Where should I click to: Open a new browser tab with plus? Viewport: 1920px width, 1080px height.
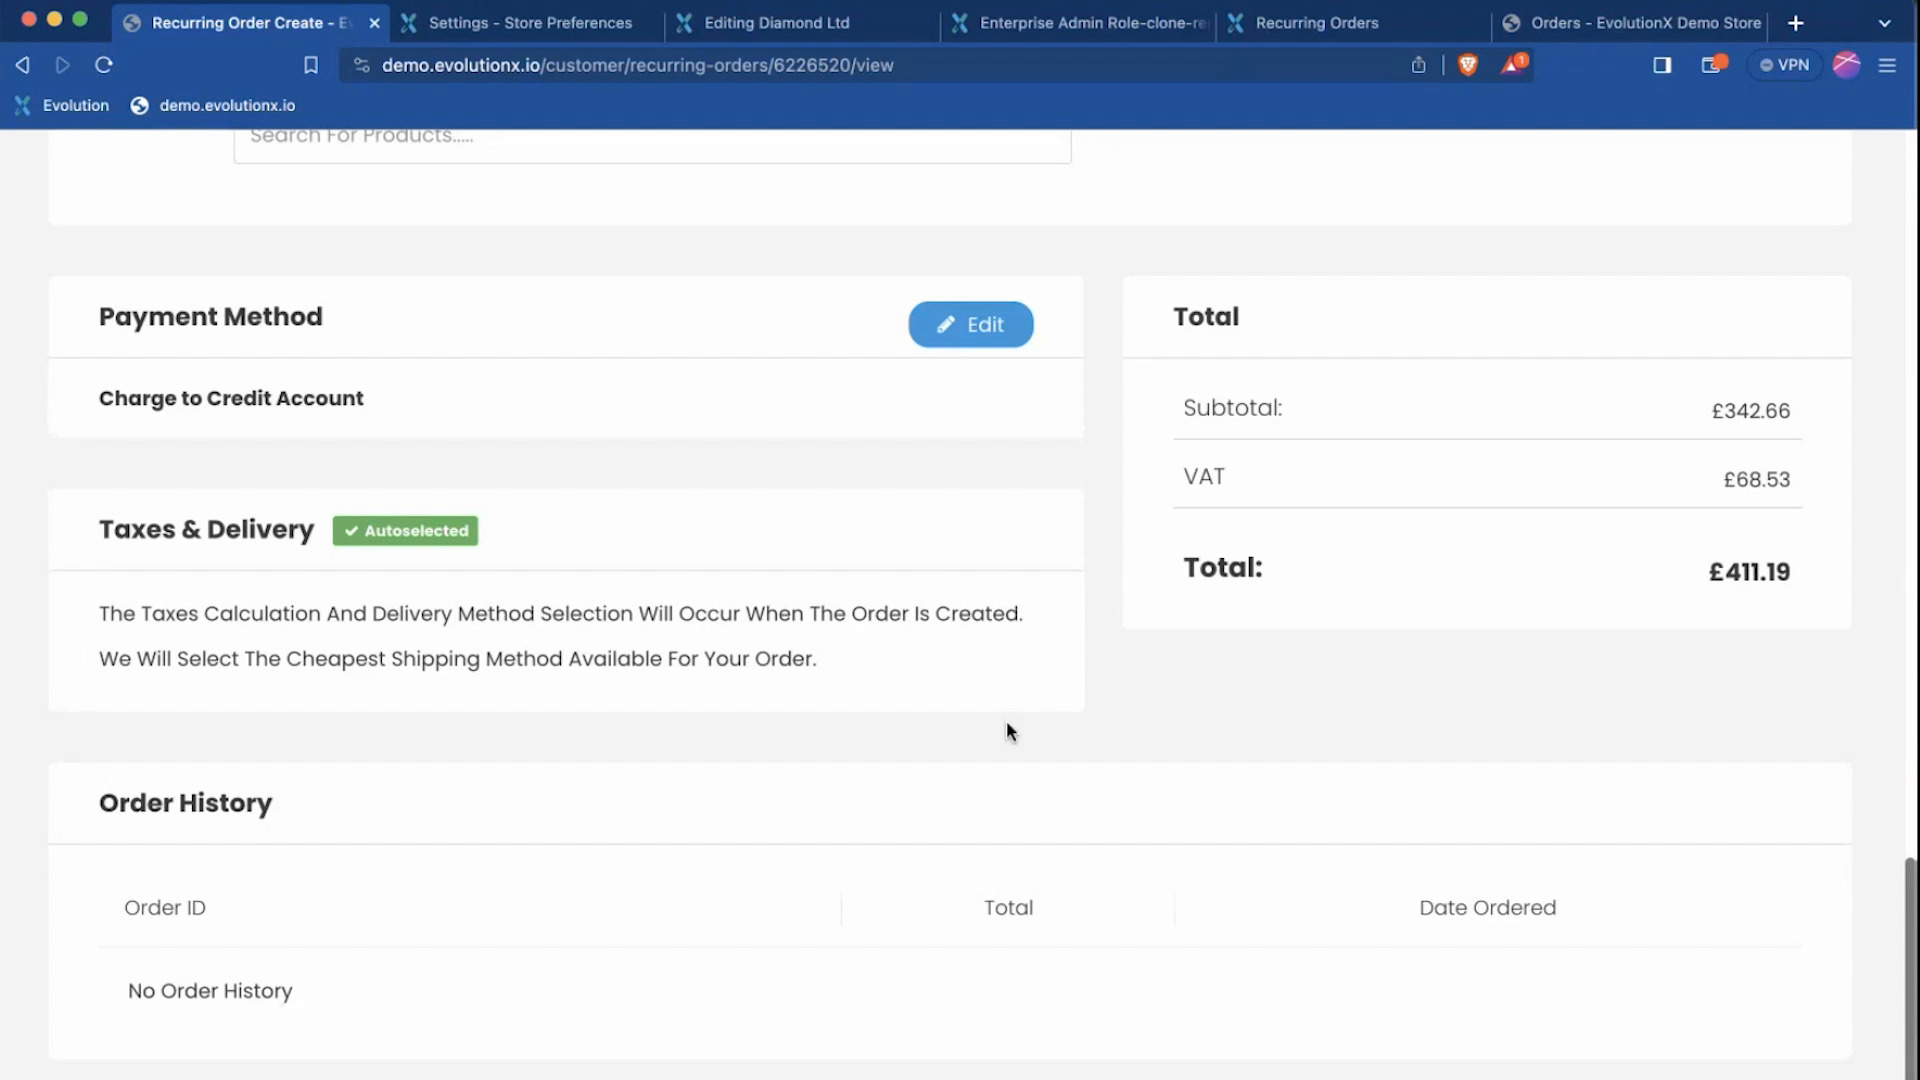tap(1796, 23)
